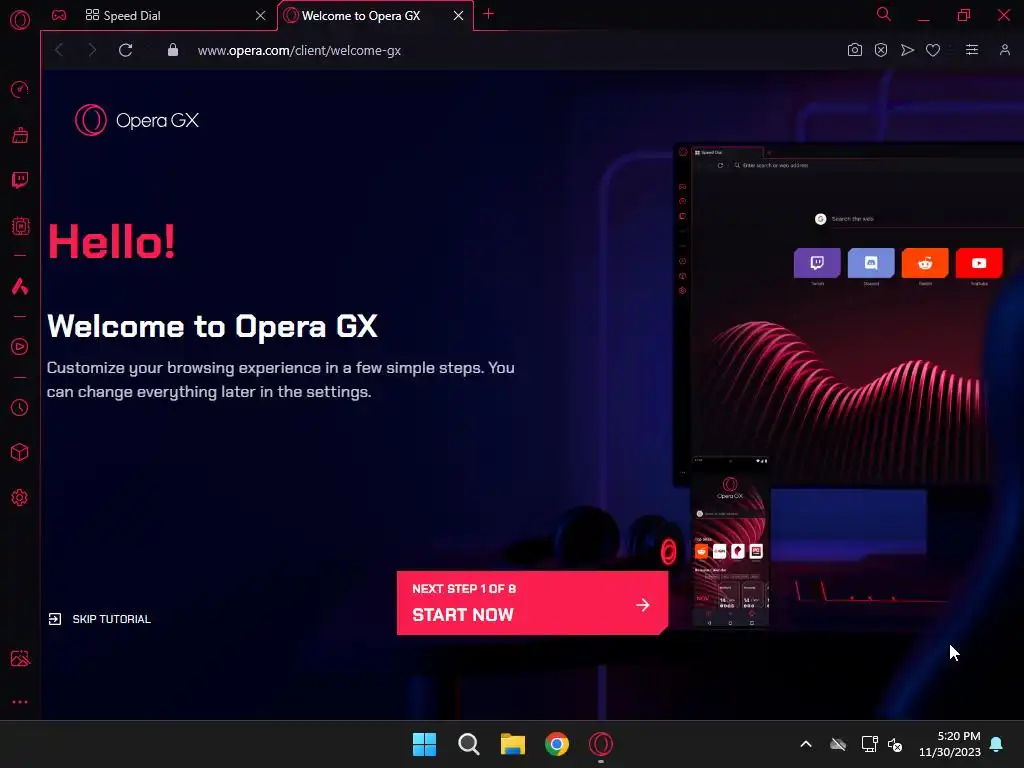
Task: Open Extensions cube icon in sidebar
Action: pyautogui.click(x=20, y=452)
